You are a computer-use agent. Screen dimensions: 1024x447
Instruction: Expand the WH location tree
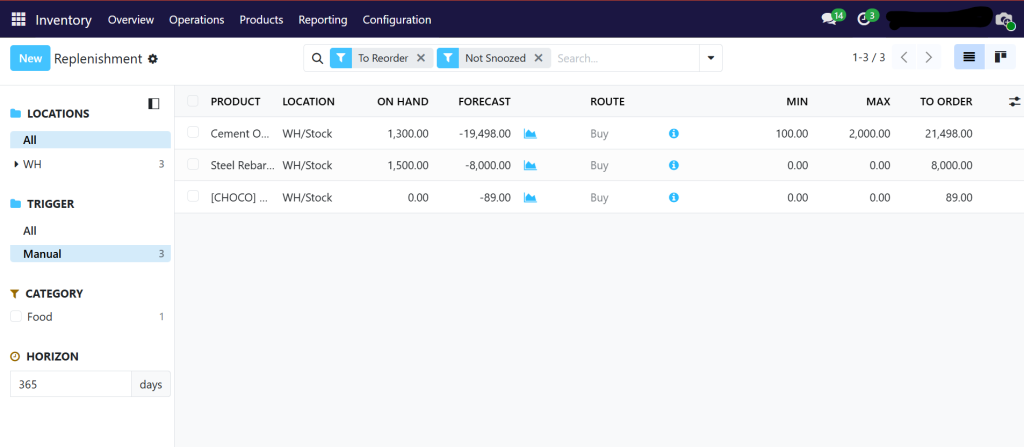tap(16, 164)
